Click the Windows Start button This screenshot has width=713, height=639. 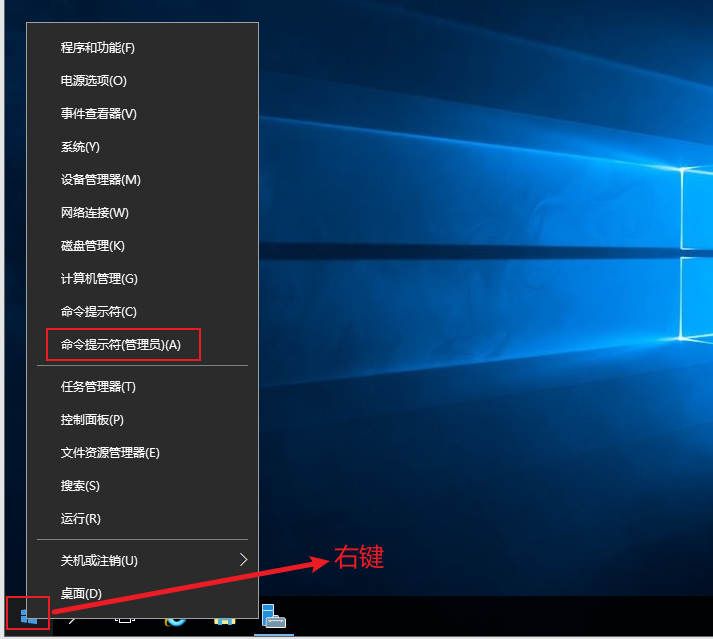tap(28, 616)
